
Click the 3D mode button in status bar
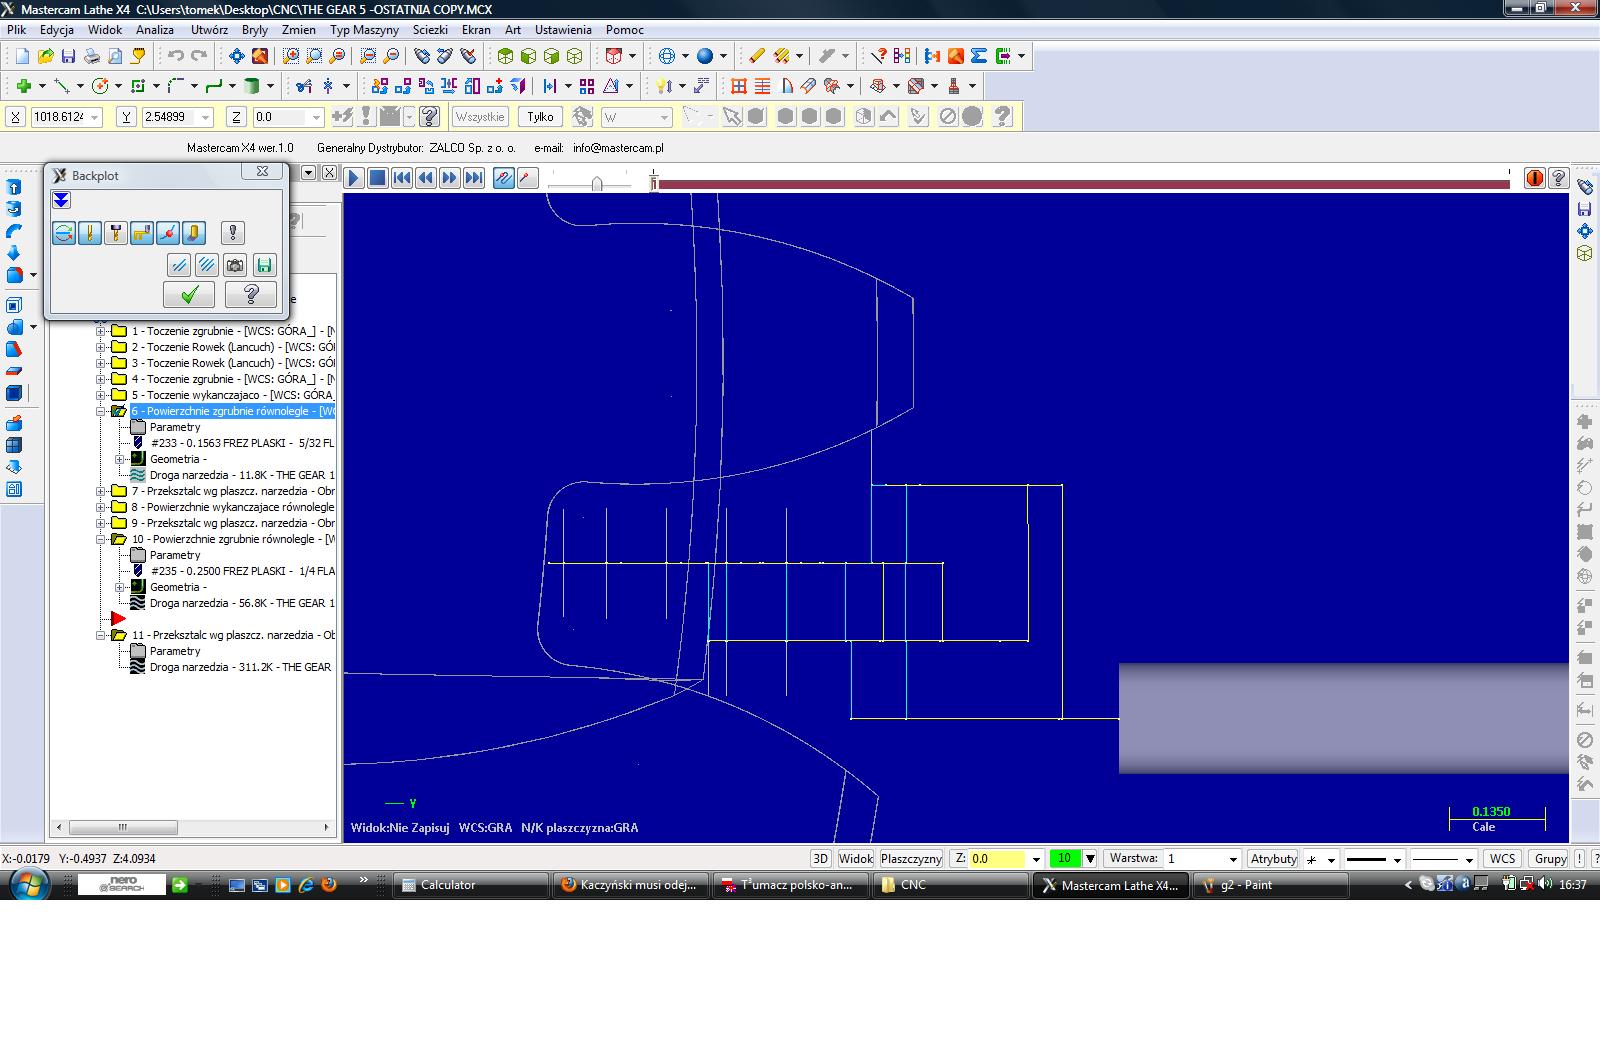click(x=820, y=858)
